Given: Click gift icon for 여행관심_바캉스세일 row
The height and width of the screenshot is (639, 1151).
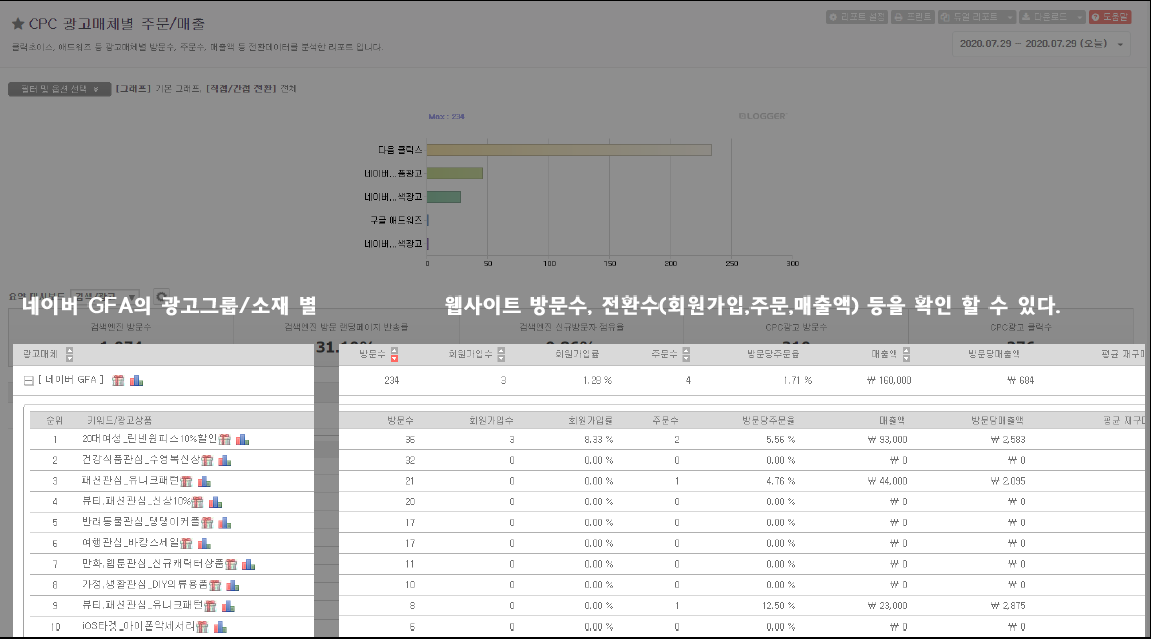Looking at the screenshot, I should (x=186, y=544).
